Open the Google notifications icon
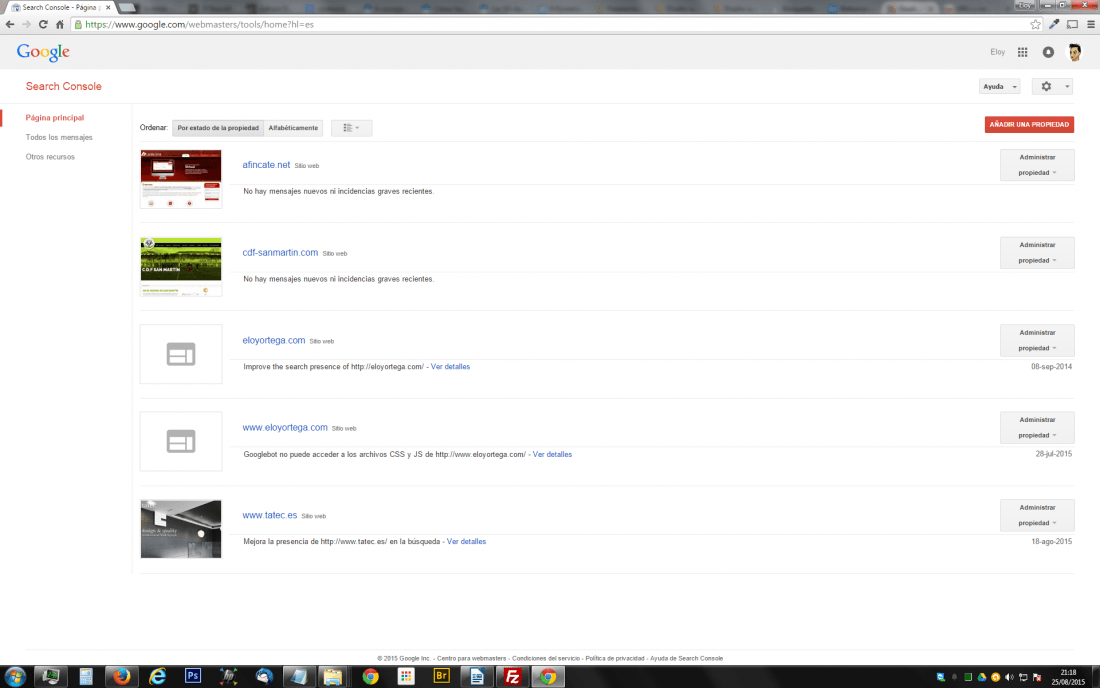 [1048, 52]
